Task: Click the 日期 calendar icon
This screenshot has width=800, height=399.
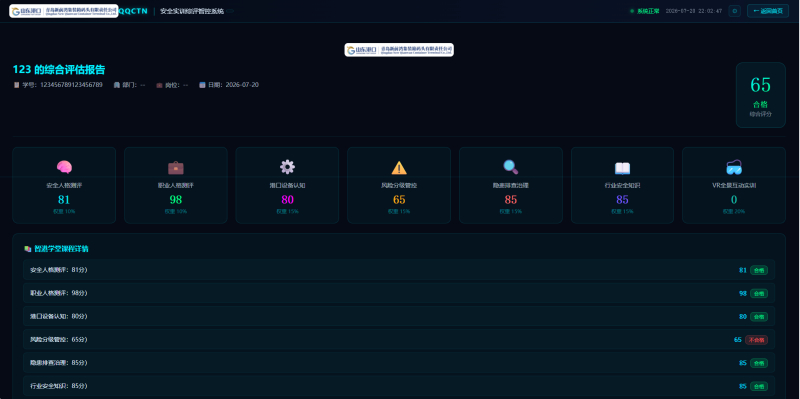Action: click(202, 85)
